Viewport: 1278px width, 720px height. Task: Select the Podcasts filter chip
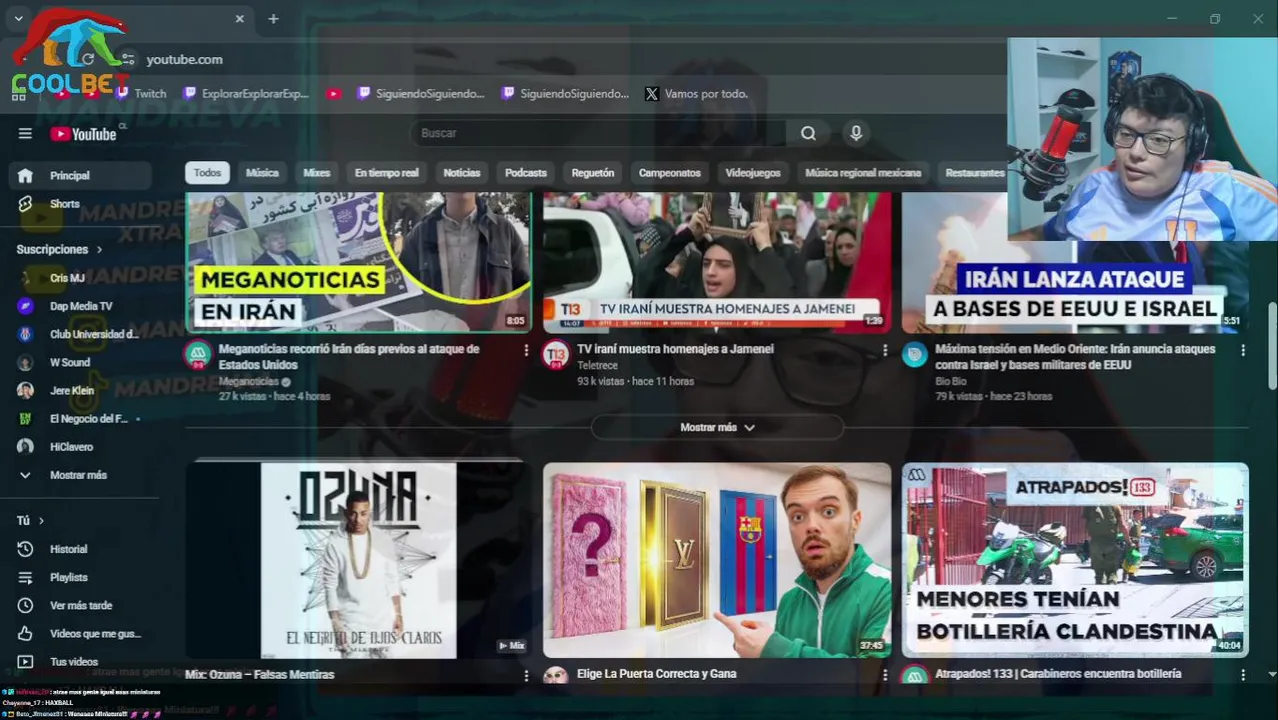click(526, 173)
